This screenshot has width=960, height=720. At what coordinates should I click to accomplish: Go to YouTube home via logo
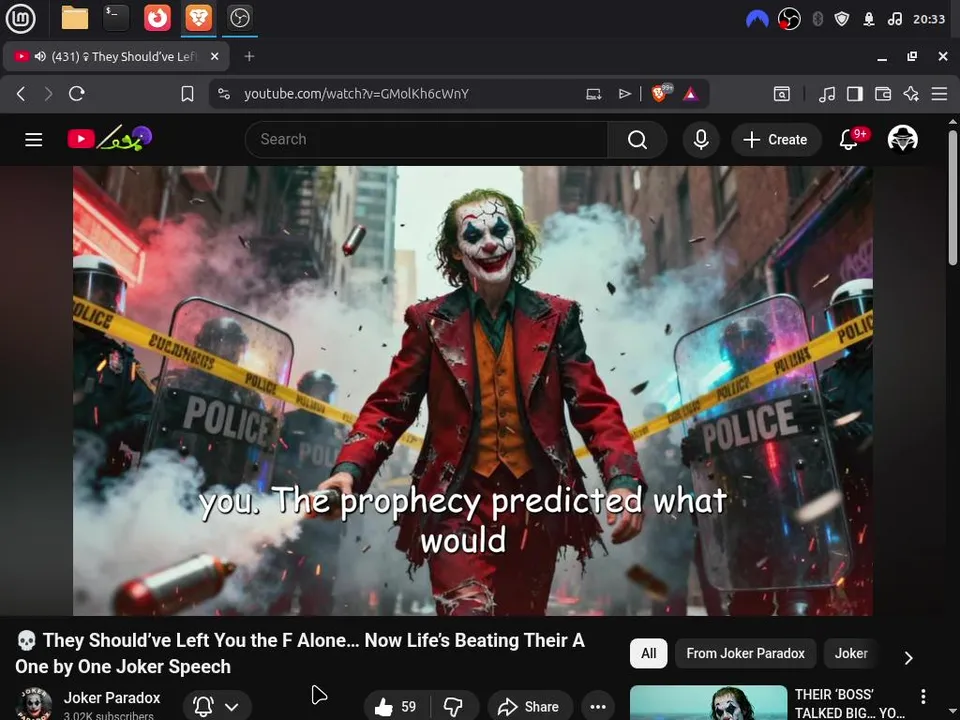point(110,139)
